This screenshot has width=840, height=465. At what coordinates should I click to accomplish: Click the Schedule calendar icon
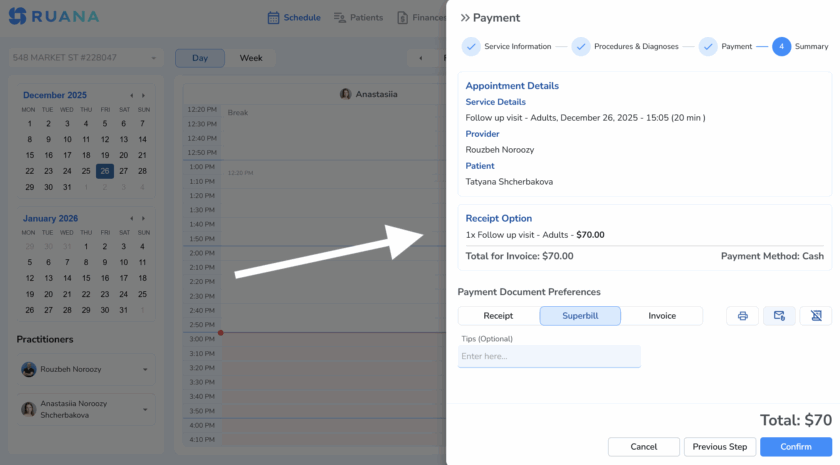[273, 18]
